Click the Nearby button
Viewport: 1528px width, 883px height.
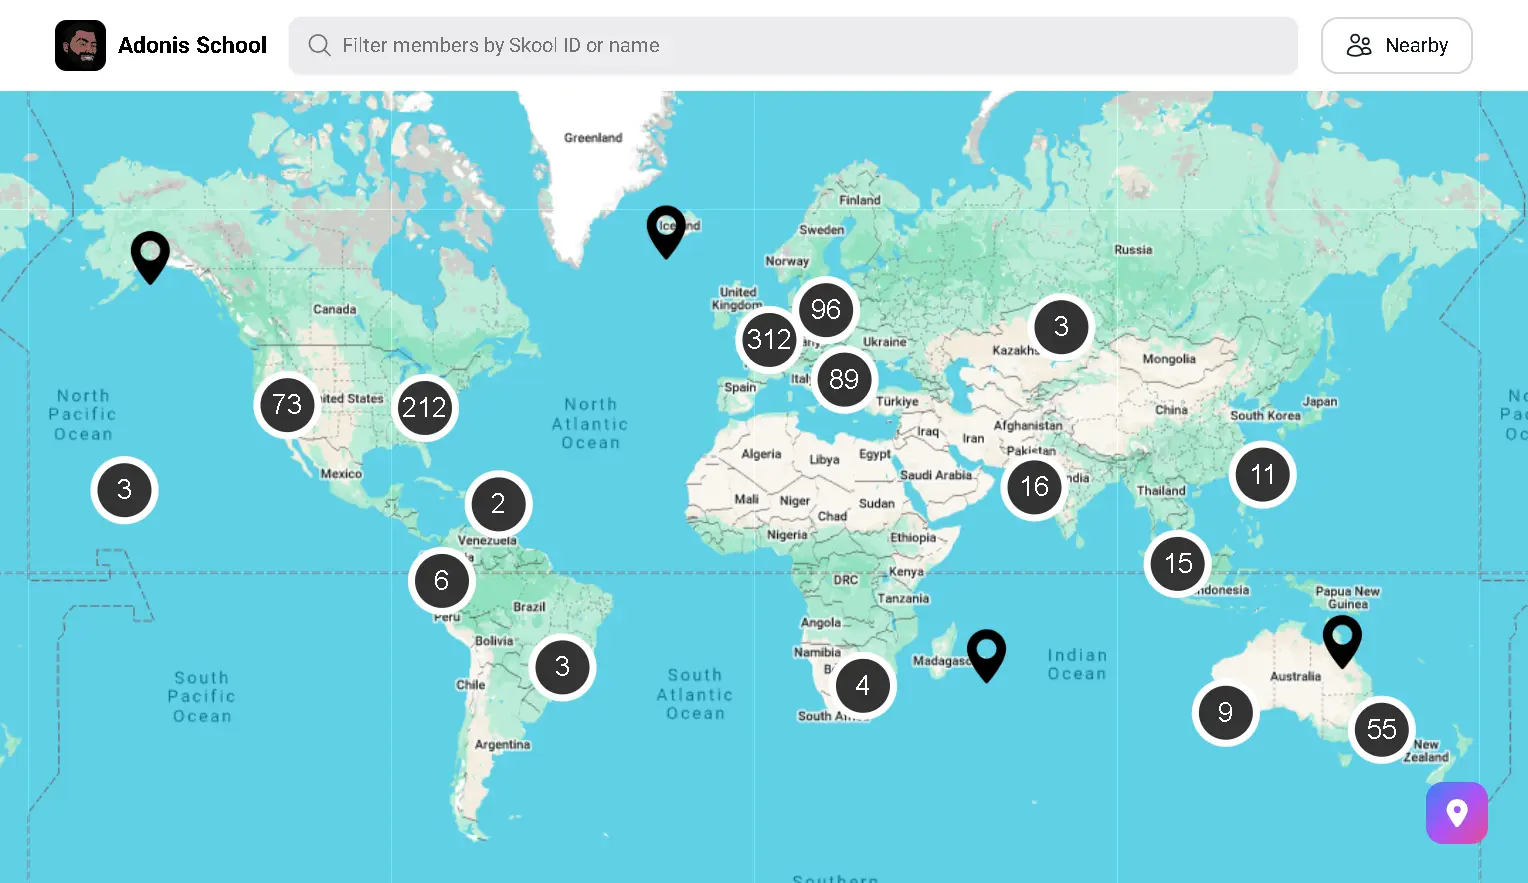tap(1396, 45)
